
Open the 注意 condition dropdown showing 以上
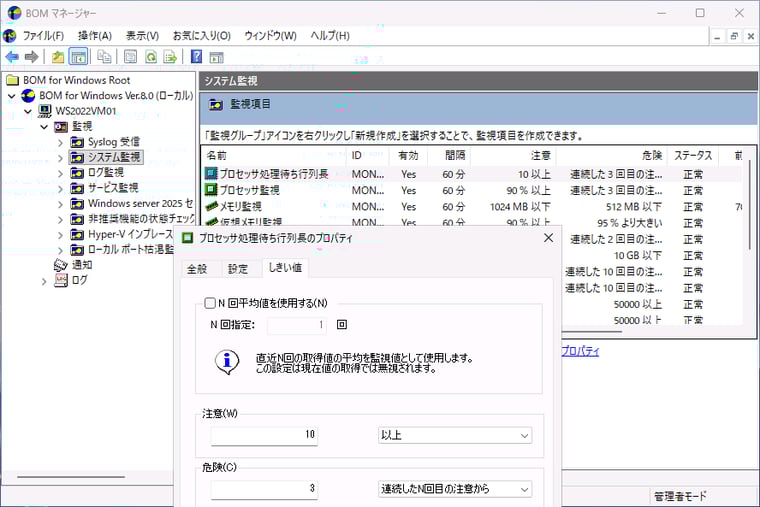(455, 435)
